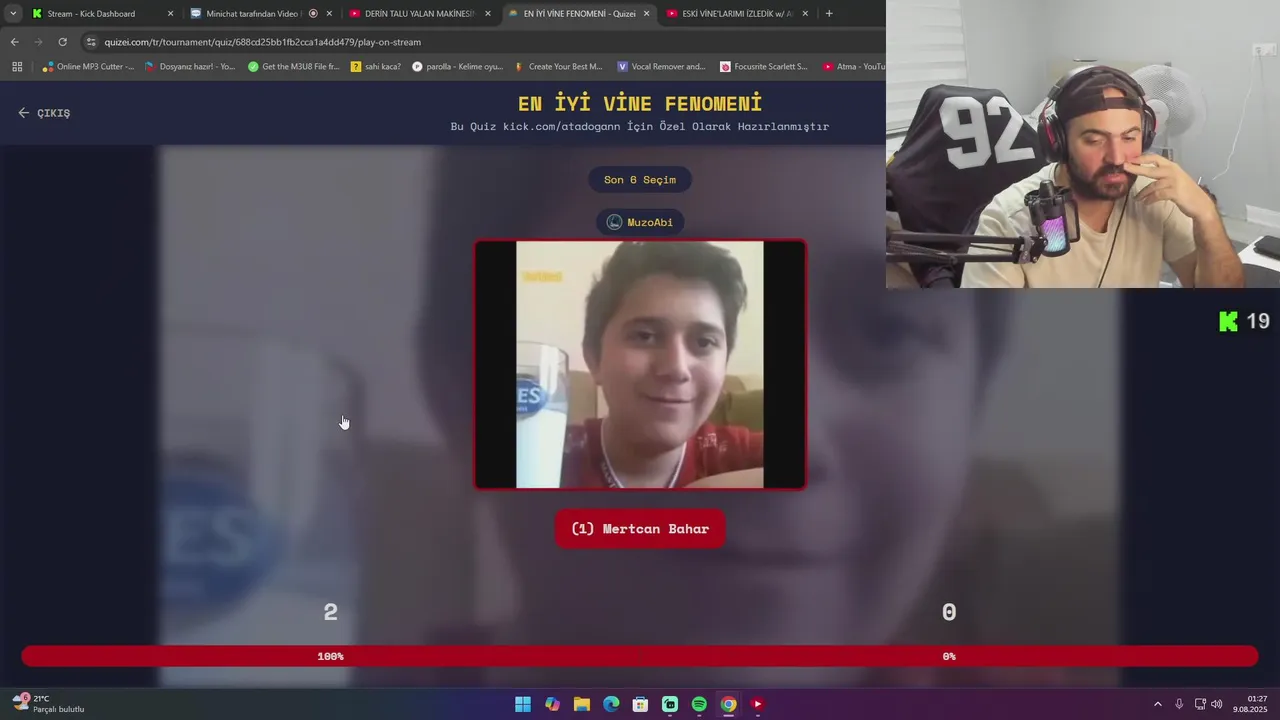
Task: Open Create Your Best M... bookmark
Action: [558, 67]
